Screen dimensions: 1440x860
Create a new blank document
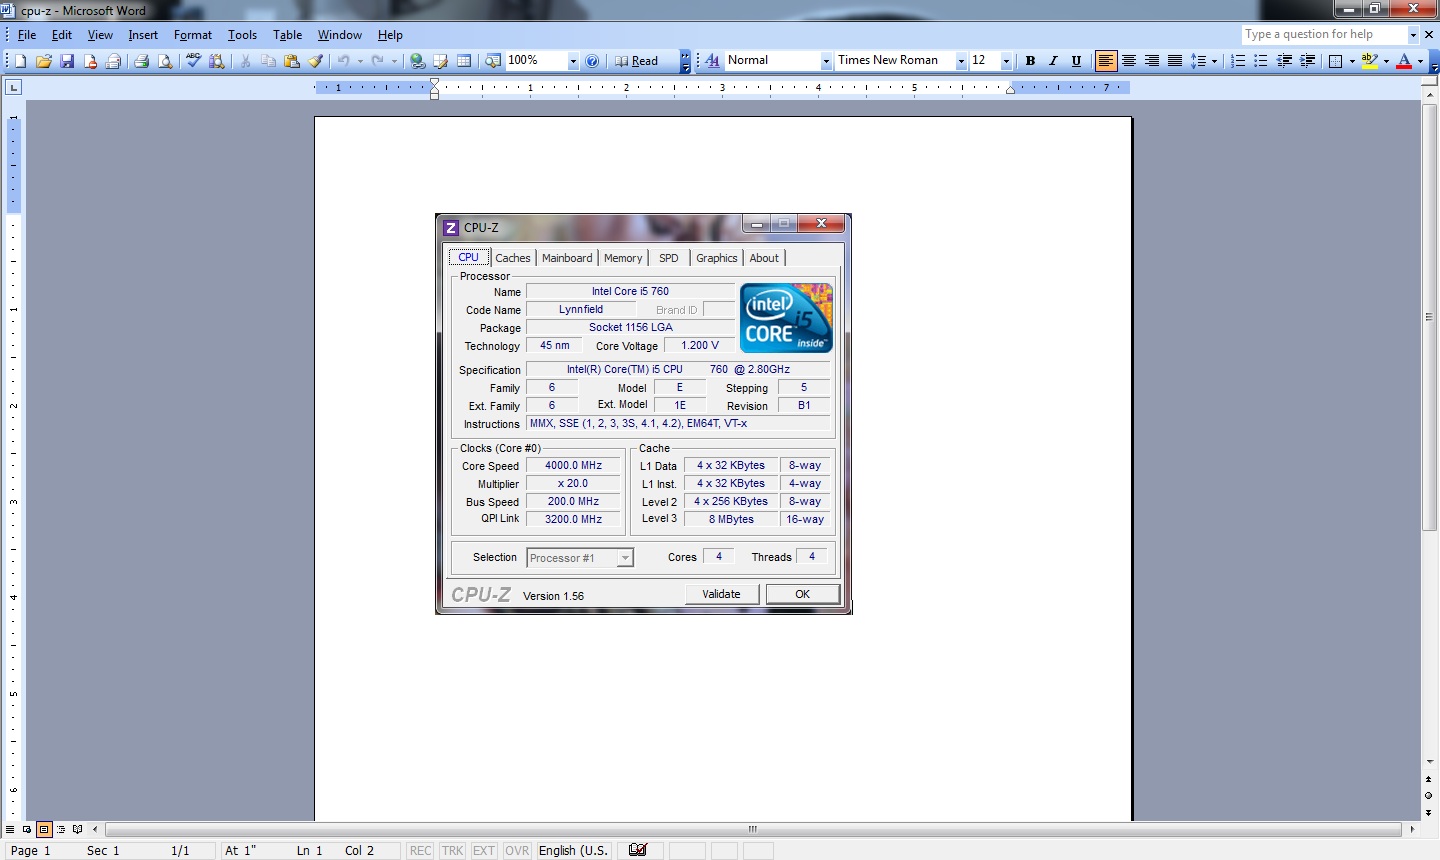[20, 61]
